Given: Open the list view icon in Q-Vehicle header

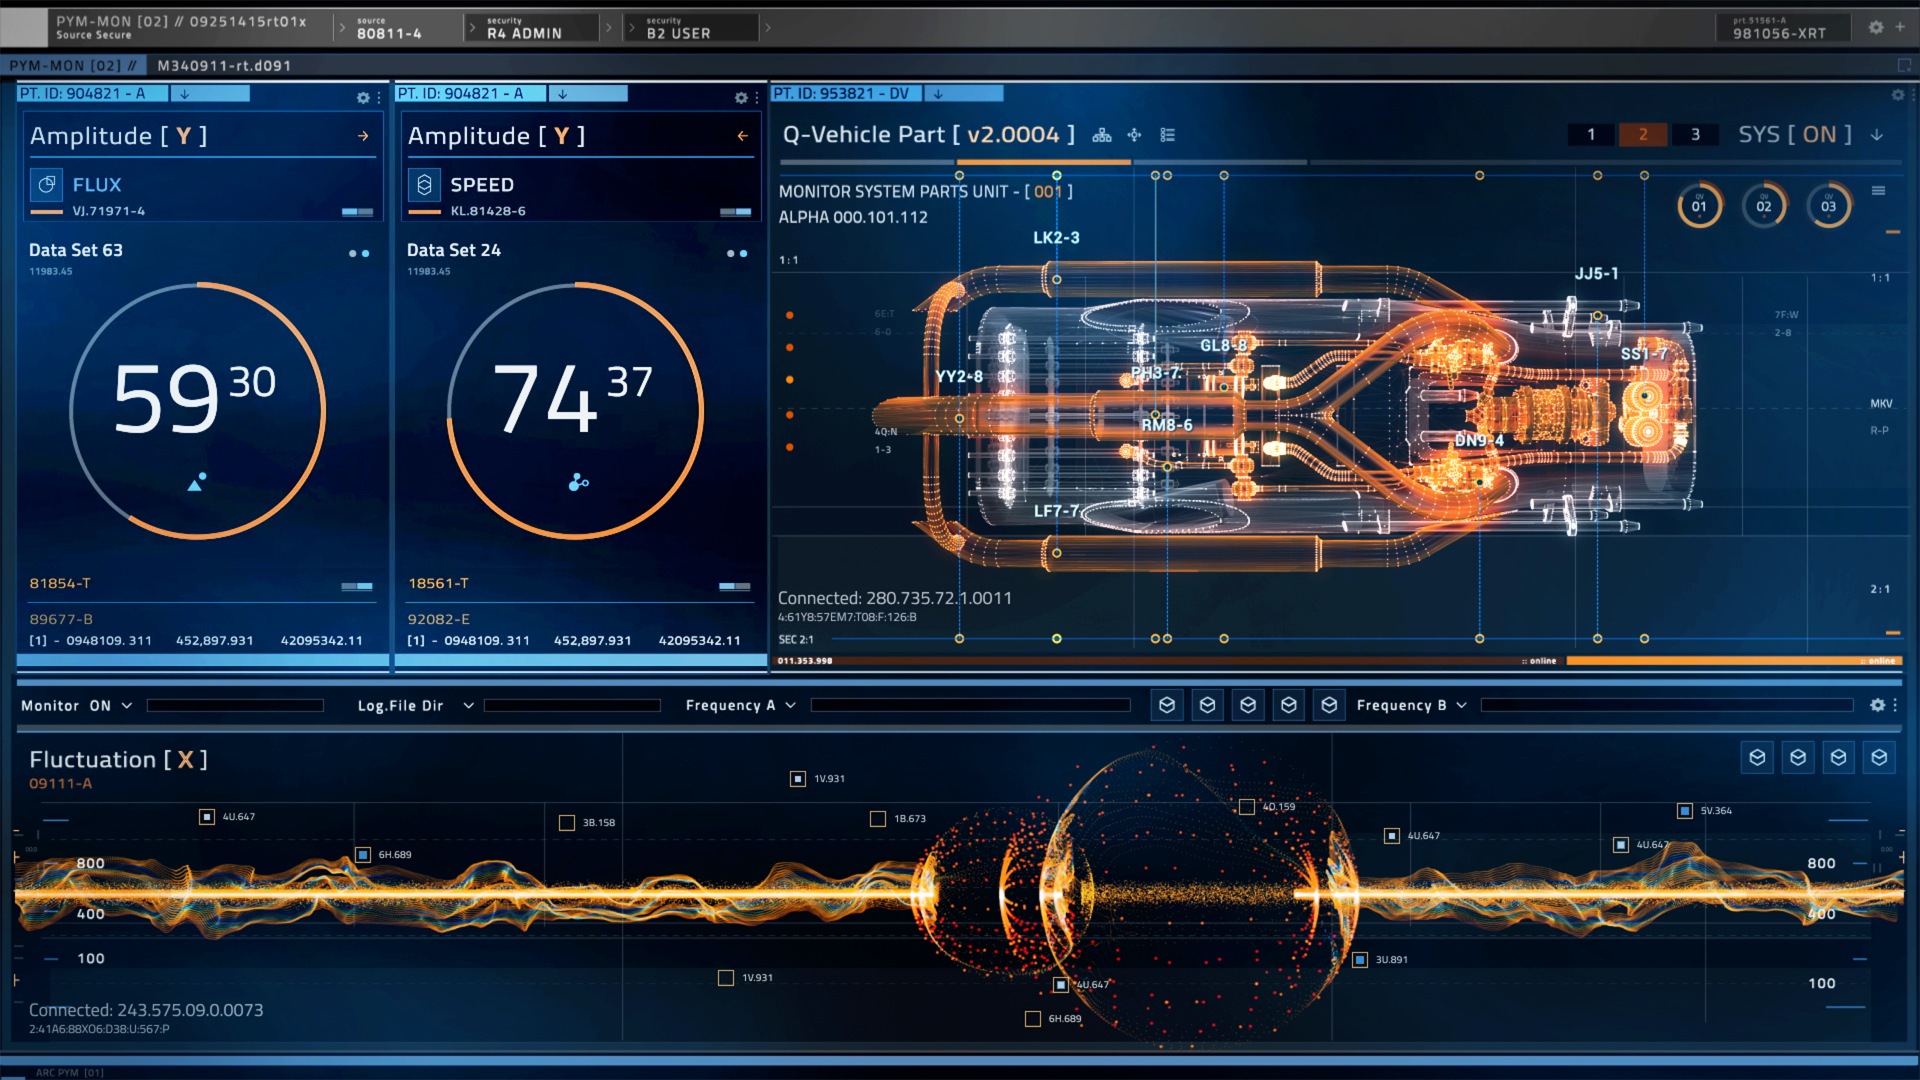Looking at the screenshot, I should (x=1167, y=135).
